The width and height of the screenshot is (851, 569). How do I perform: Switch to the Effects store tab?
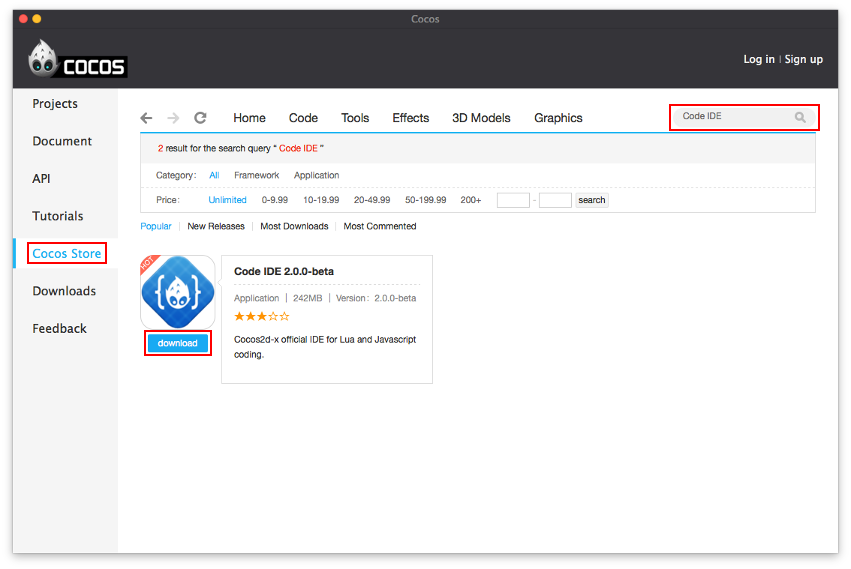pyautogui.click(x=410, y=118)
